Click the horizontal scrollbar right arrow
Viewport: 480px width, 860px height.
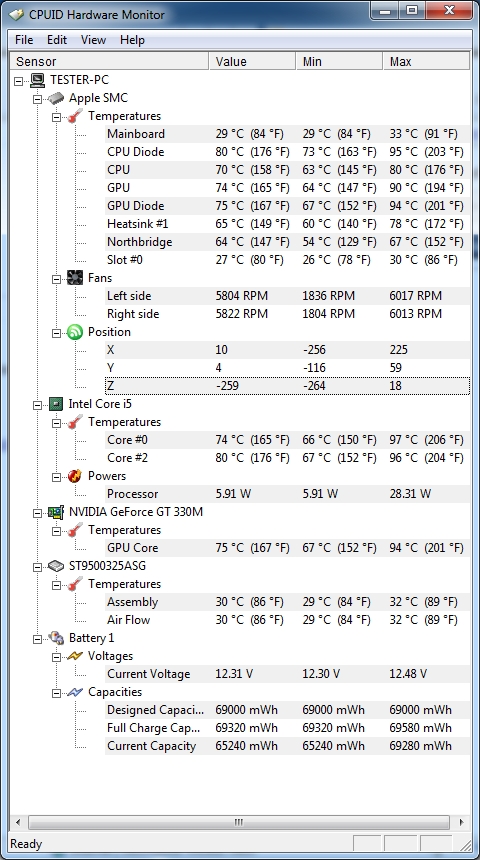click(x=461, y=822)
